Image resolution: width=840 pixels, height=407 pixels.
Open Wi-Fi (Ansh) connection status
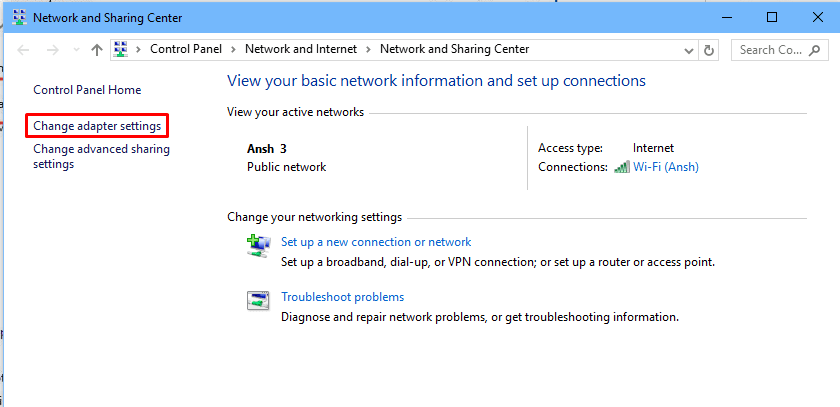tap(666, 167)
